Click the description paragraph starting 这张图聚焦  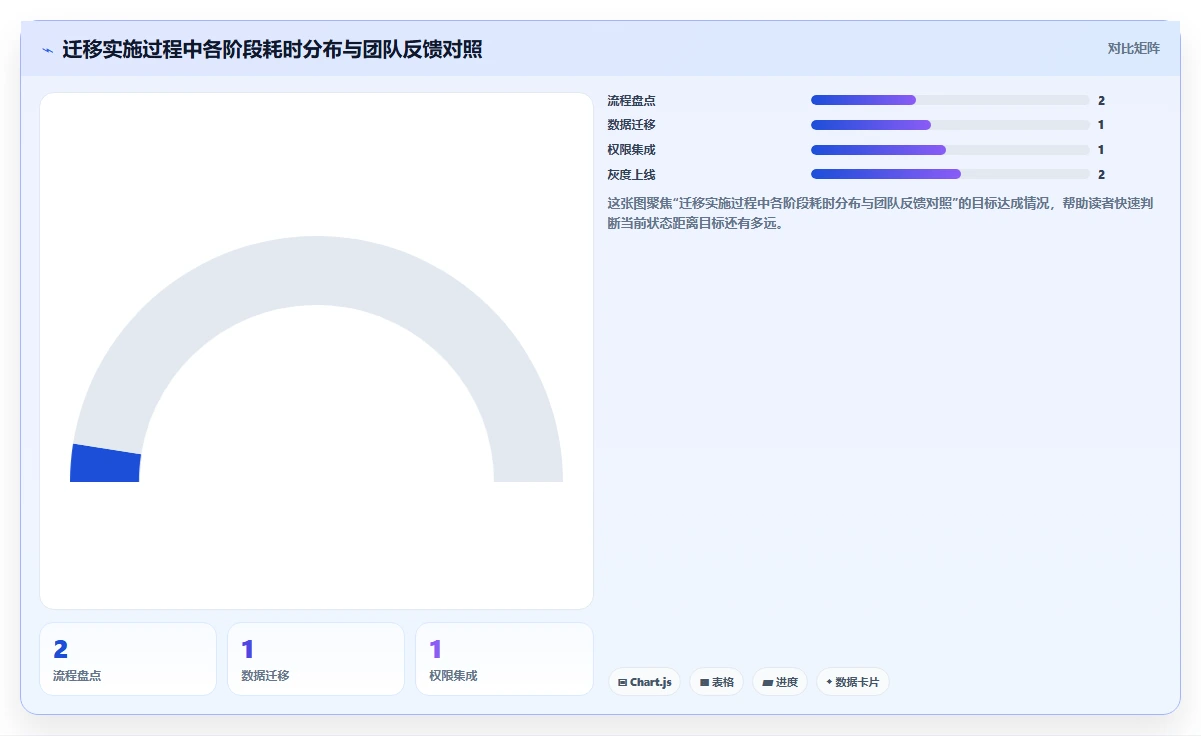pyautogui.click(x=881, y=213)
